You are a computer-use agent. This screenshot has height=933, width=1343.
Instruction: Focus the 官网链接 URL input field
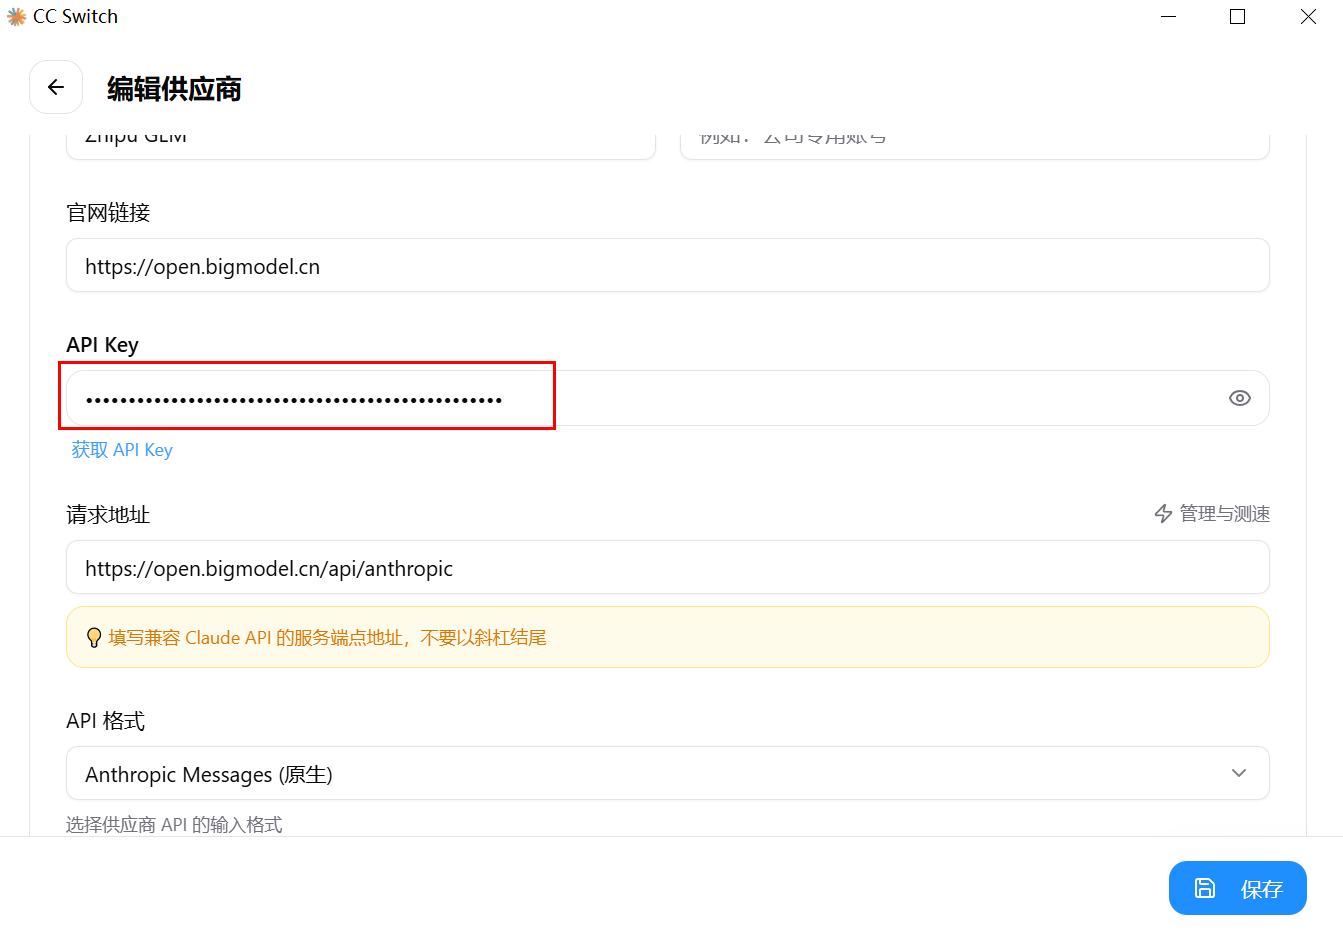pyautogui.click(x=668, y=266)
